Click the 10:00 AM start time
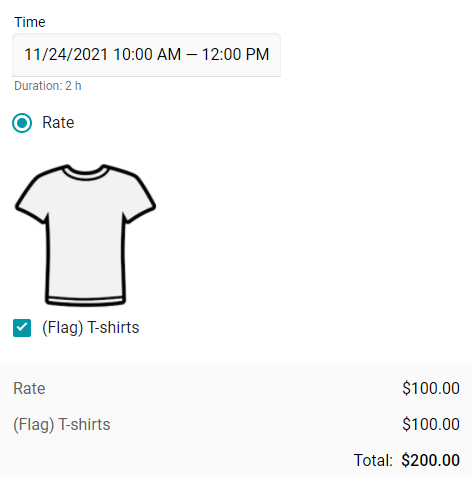 coord(147,54)
